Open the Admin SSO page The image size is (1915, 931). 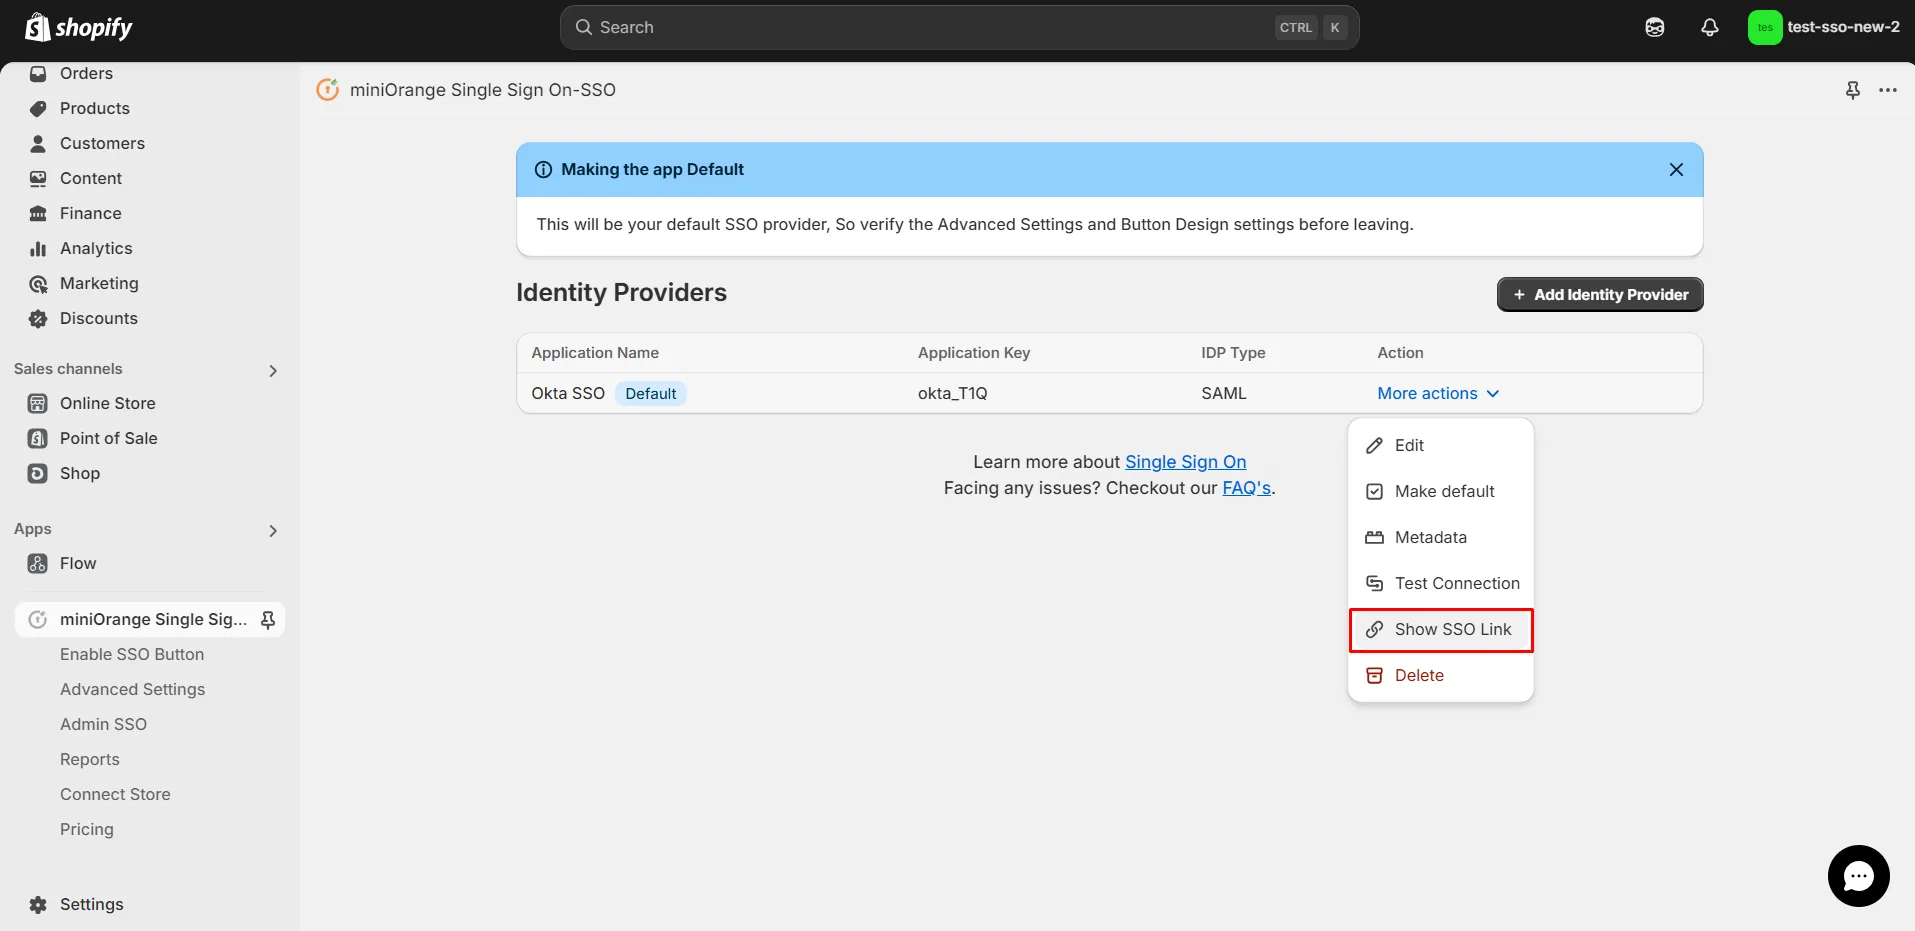coord(103,724)
